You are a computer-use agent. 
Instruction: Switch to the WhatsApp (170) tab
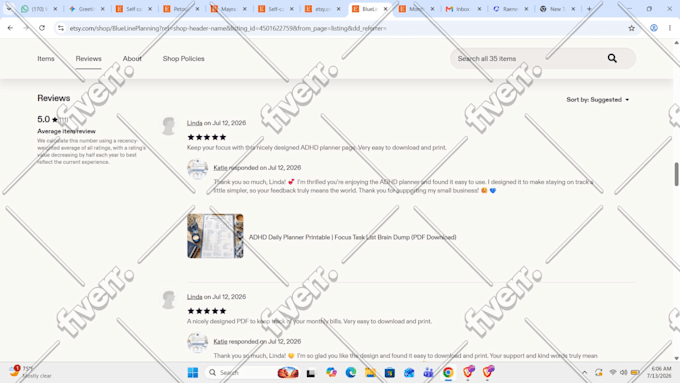click(x=39, y=9)
